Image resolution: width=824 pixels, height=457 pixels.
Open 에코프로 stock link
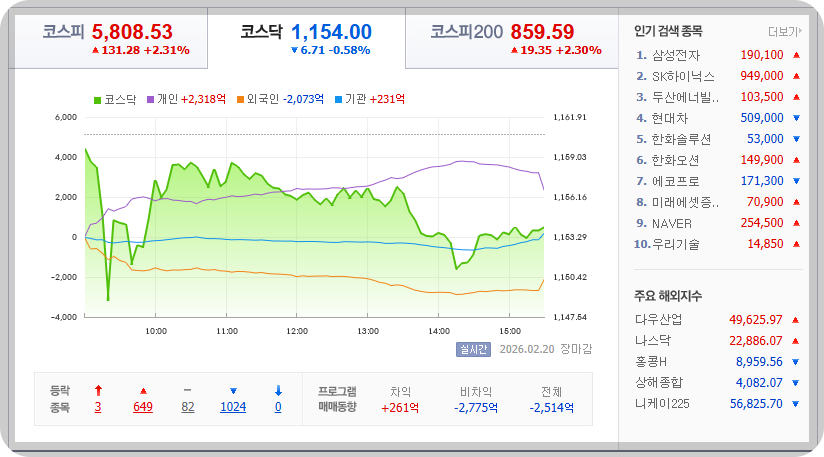tap(675, 181)
